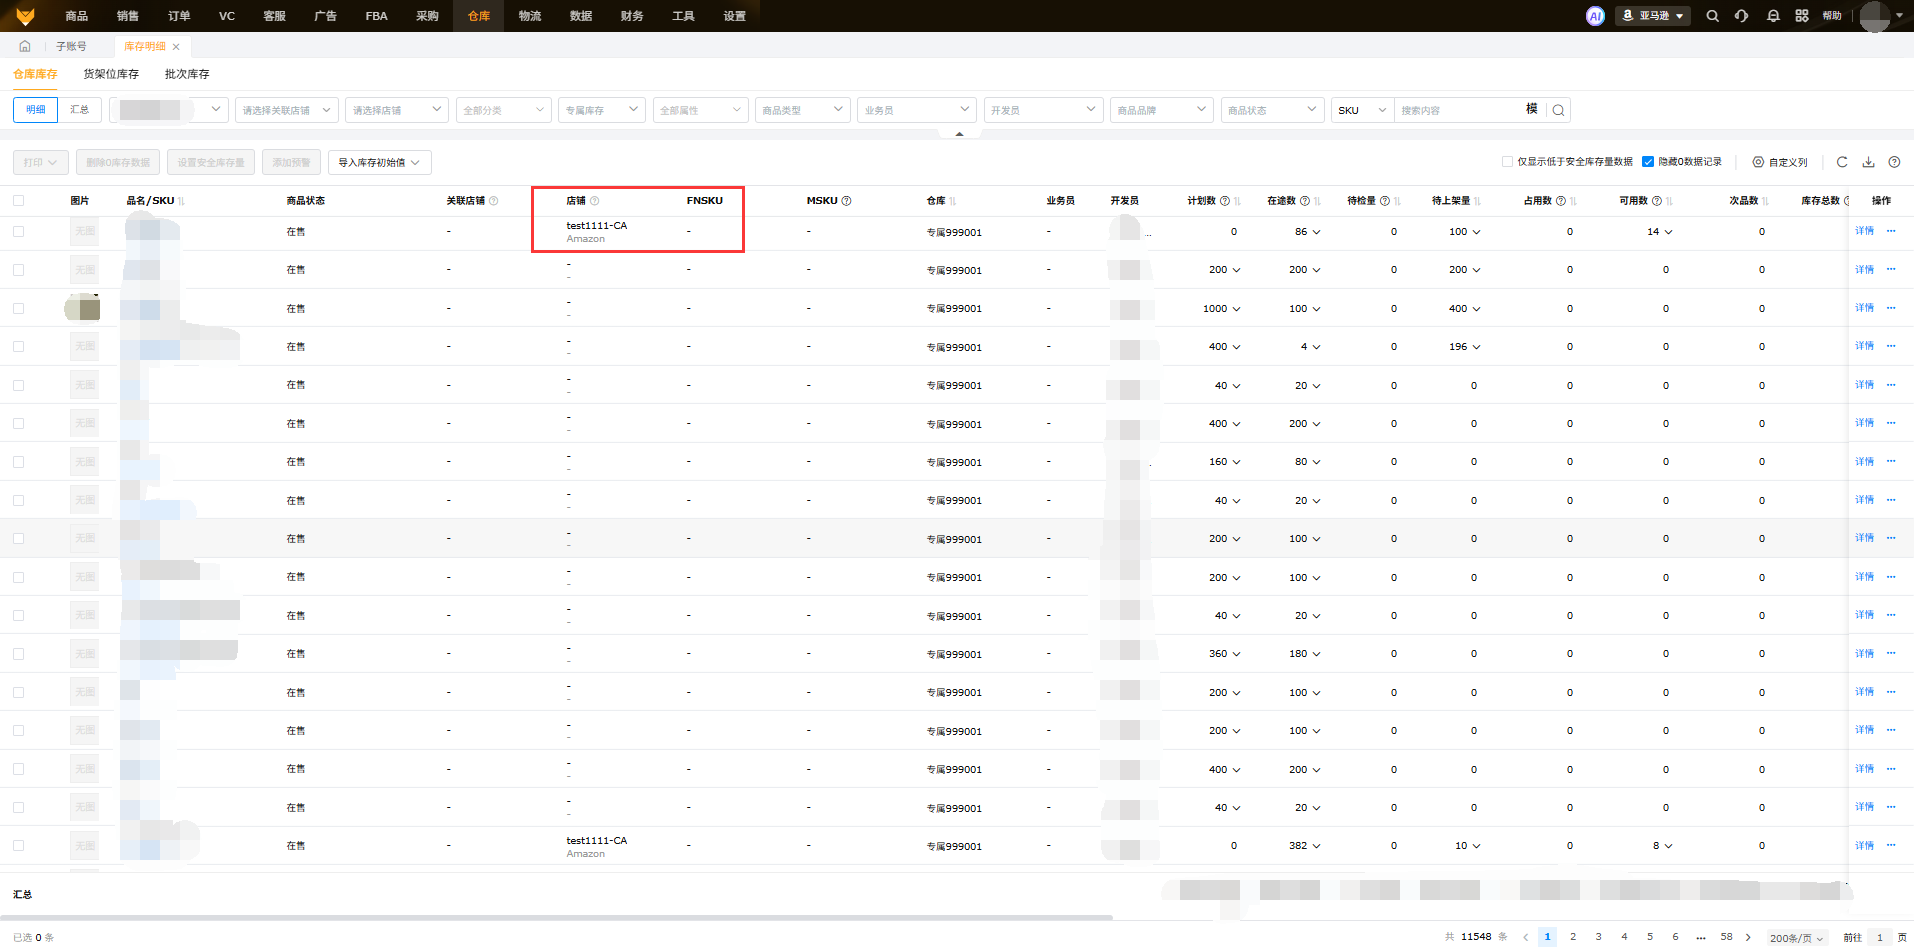Click the top bar global search icon
Screen dimensions: 1914x952
1712,16
